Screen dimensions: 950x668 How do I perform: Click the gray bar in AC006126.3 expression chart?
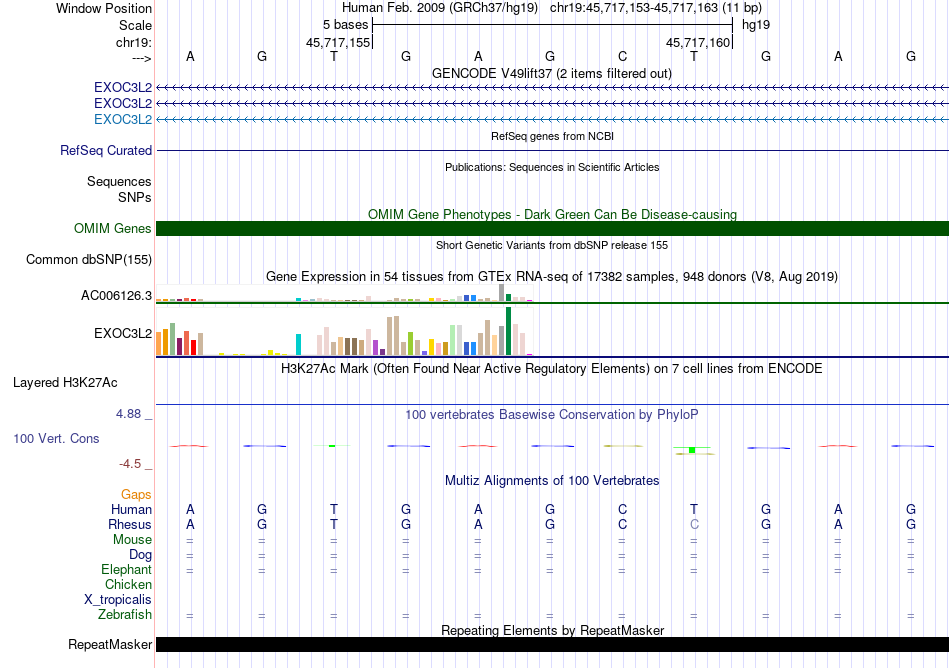501,293
